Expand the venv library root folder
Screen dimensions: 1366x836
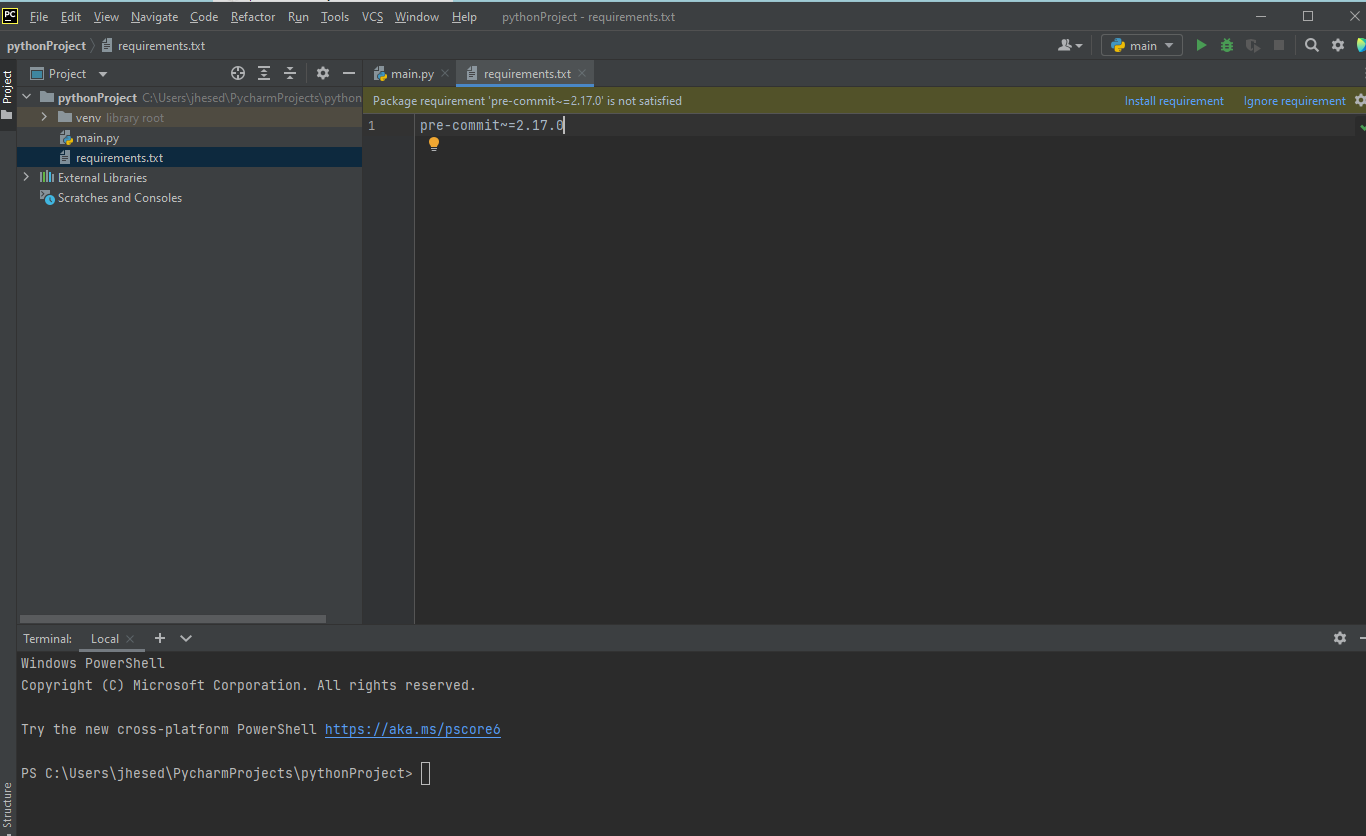tap(43, 117)
